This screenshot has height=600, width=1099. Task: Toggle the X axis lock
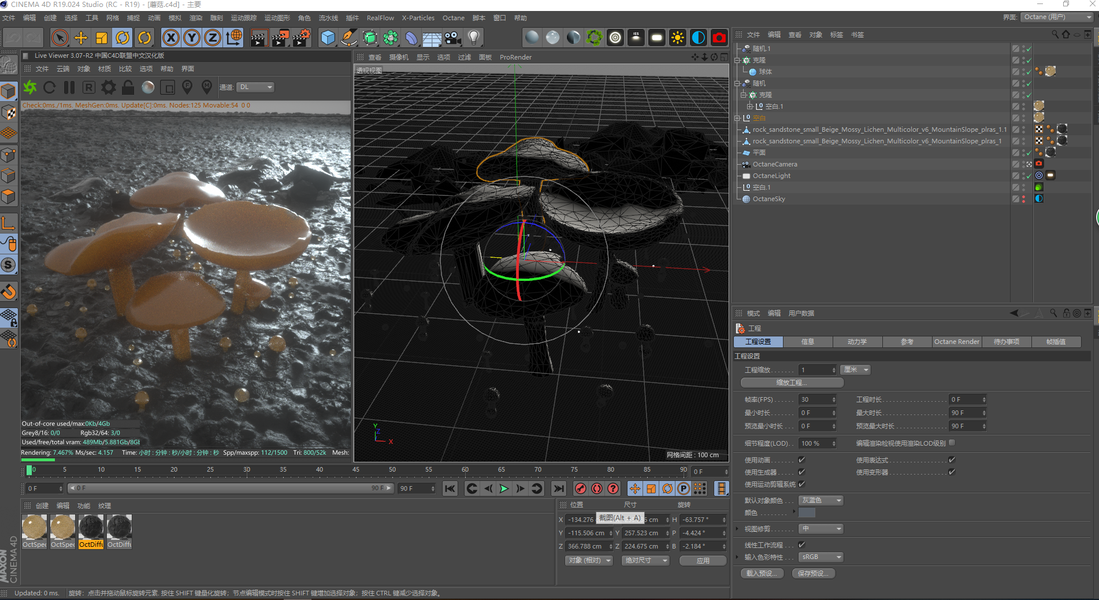(171, 37)
